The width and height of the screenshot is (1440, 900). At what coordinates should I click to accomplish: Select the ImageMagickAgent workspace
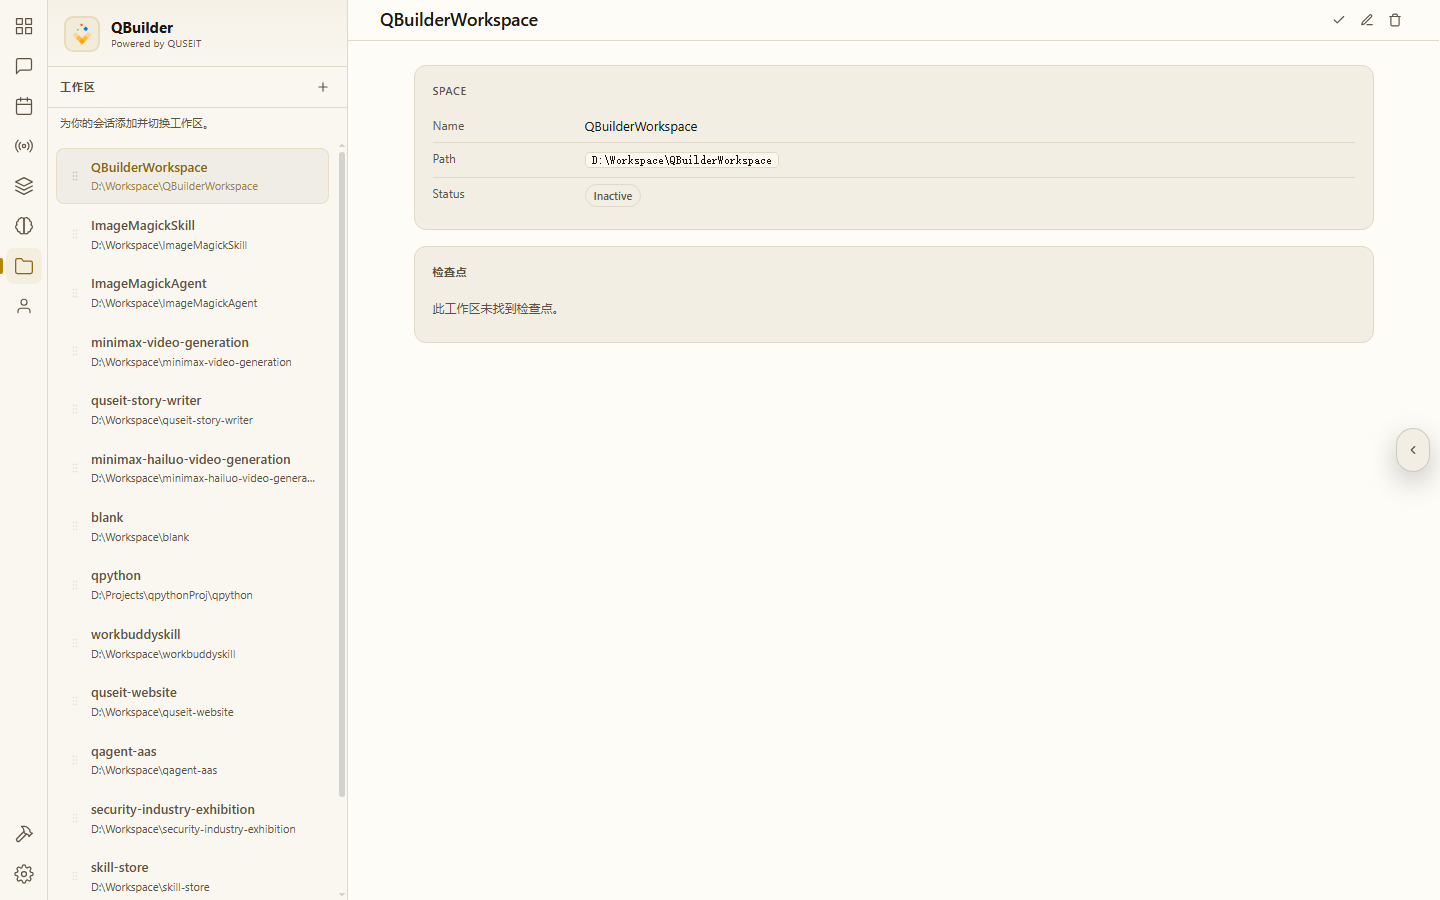click(192, 293)
